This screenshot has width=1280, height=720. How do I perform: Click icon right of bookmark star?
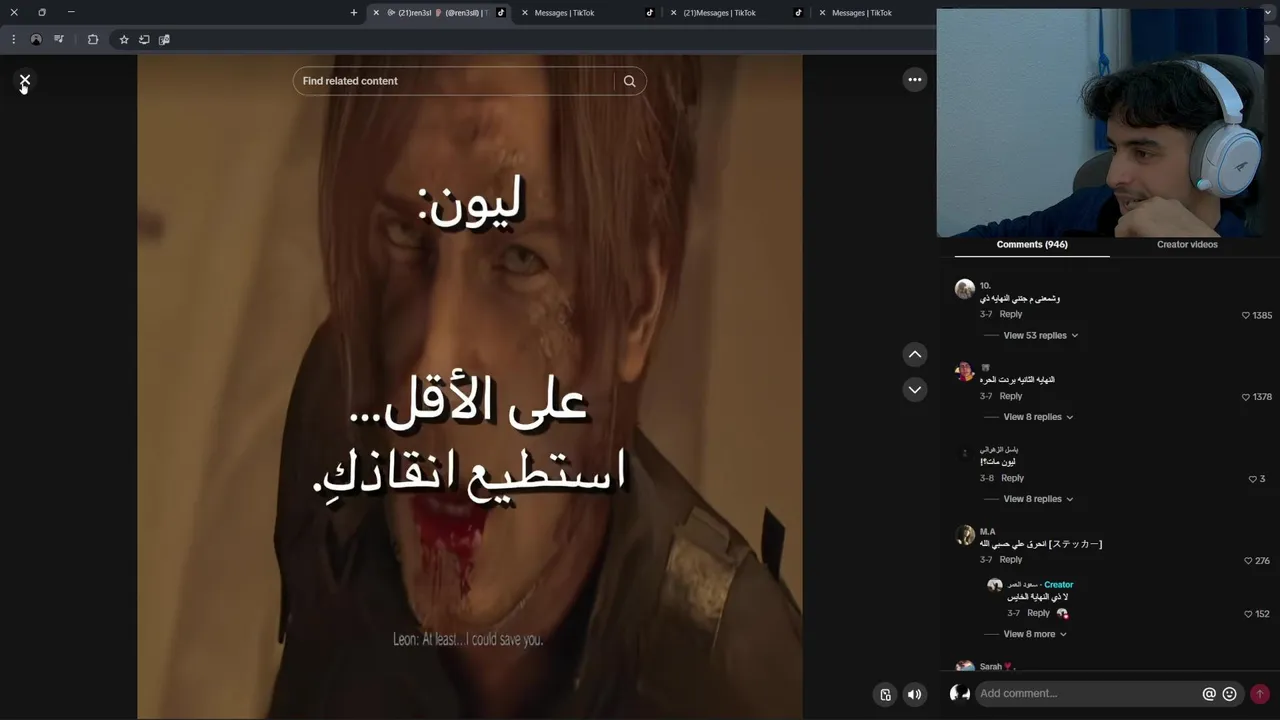(144, 39)
